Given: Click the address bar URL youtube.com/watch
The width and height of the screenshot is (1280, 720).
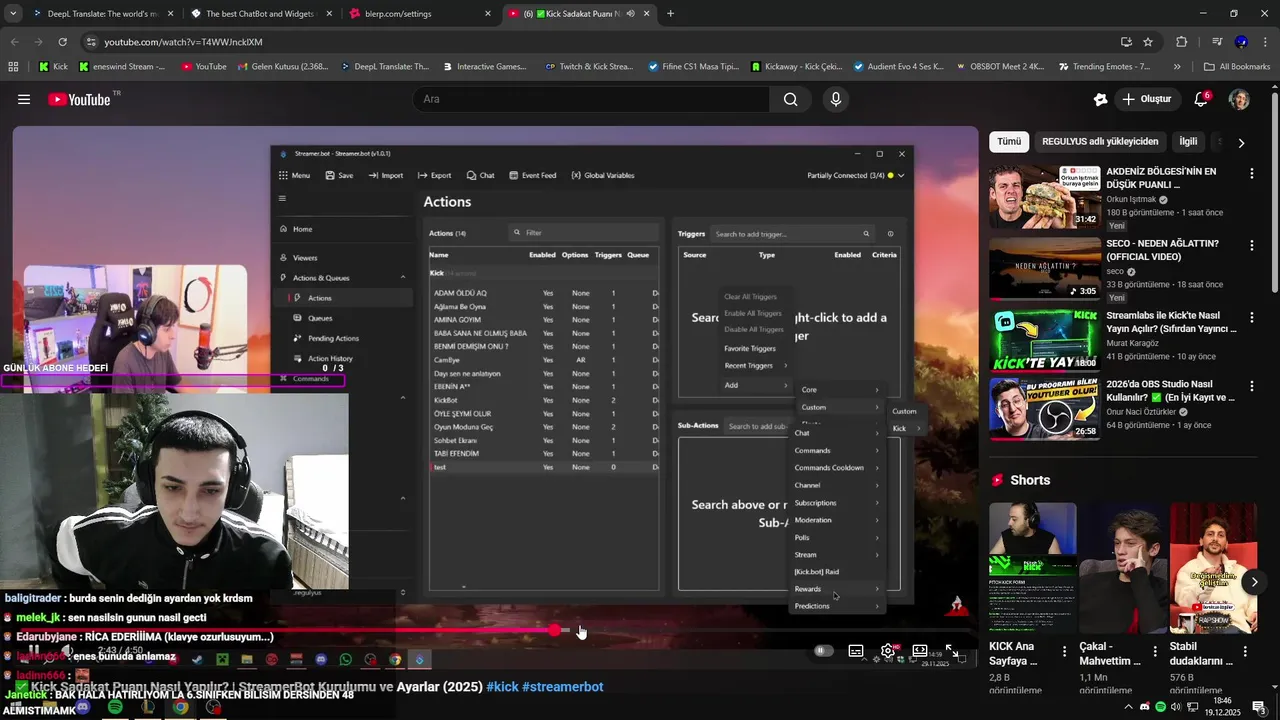Looking at the screenshot, I should [x=183, y=42].
